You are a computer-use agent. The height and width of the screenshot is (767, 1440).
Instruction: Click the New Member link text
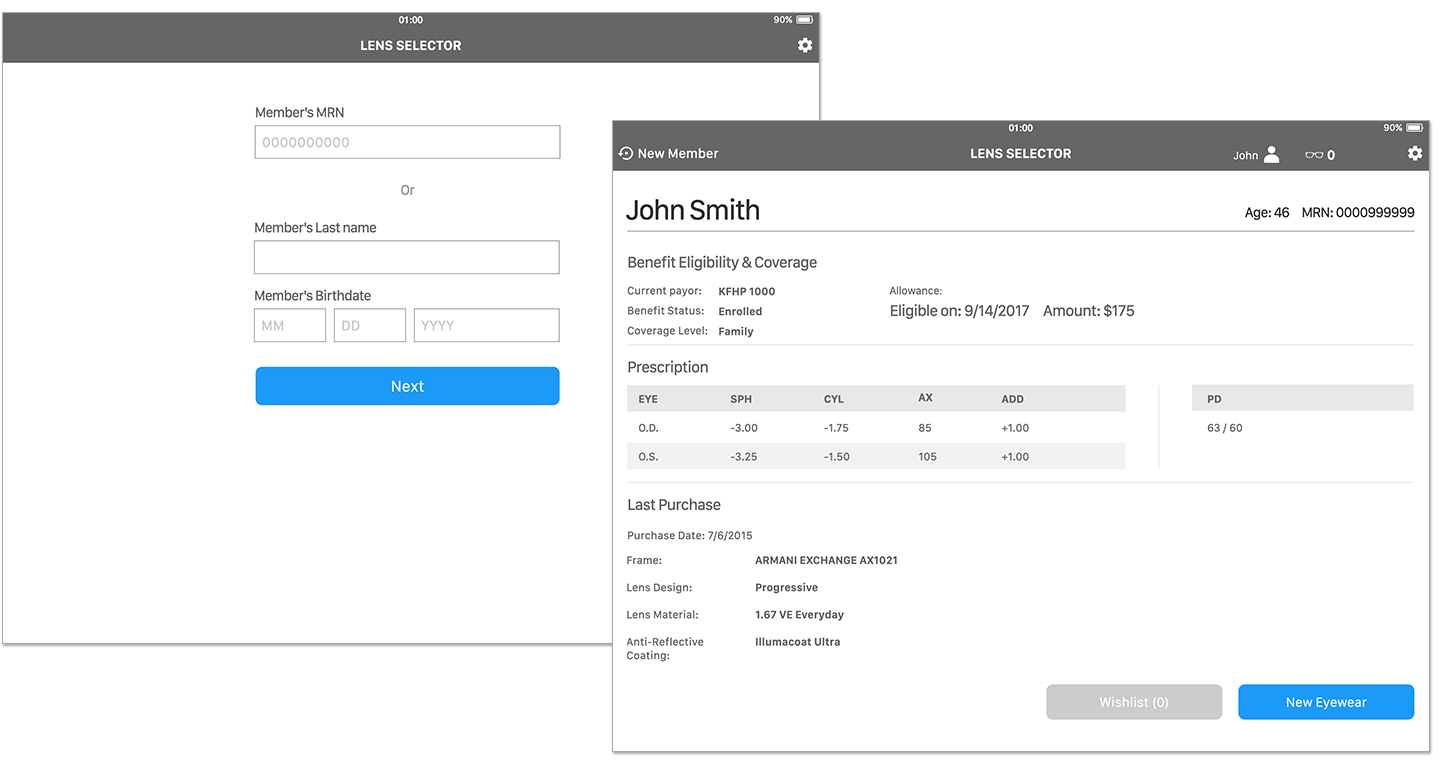(678, 153)
